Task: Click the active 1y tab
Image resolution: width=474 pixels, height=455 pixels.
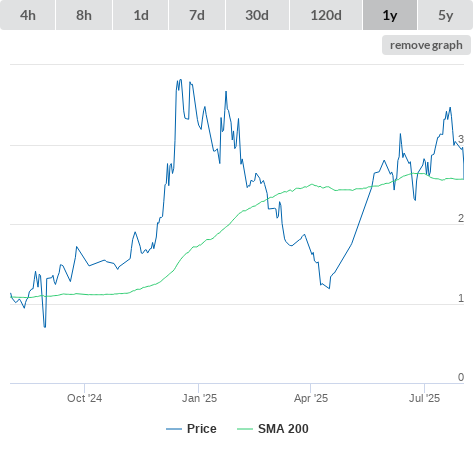Action: pos(390,15)
